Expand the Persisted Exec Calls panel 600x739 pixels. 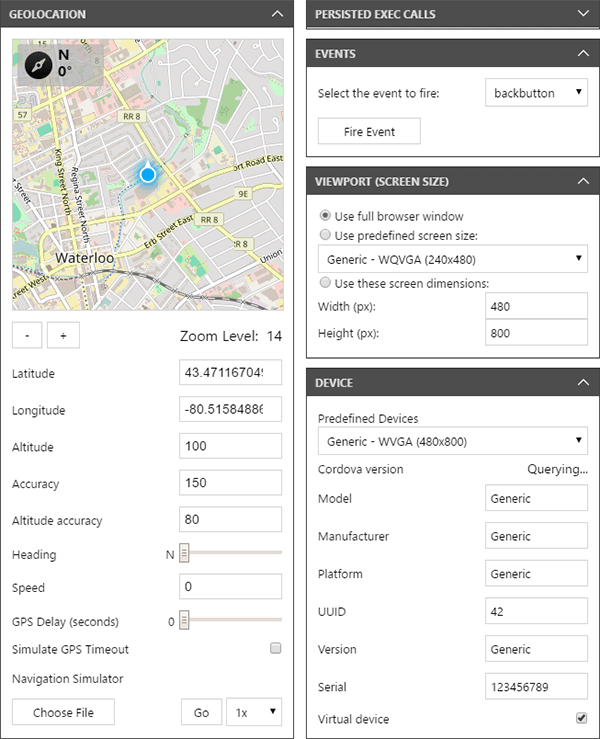point(583,15)
